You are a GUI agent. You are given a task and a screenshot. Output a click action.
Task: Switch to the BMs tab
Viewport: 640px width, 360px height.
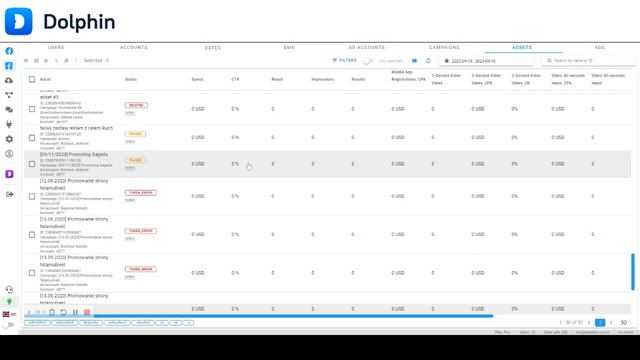coord(289,47)
